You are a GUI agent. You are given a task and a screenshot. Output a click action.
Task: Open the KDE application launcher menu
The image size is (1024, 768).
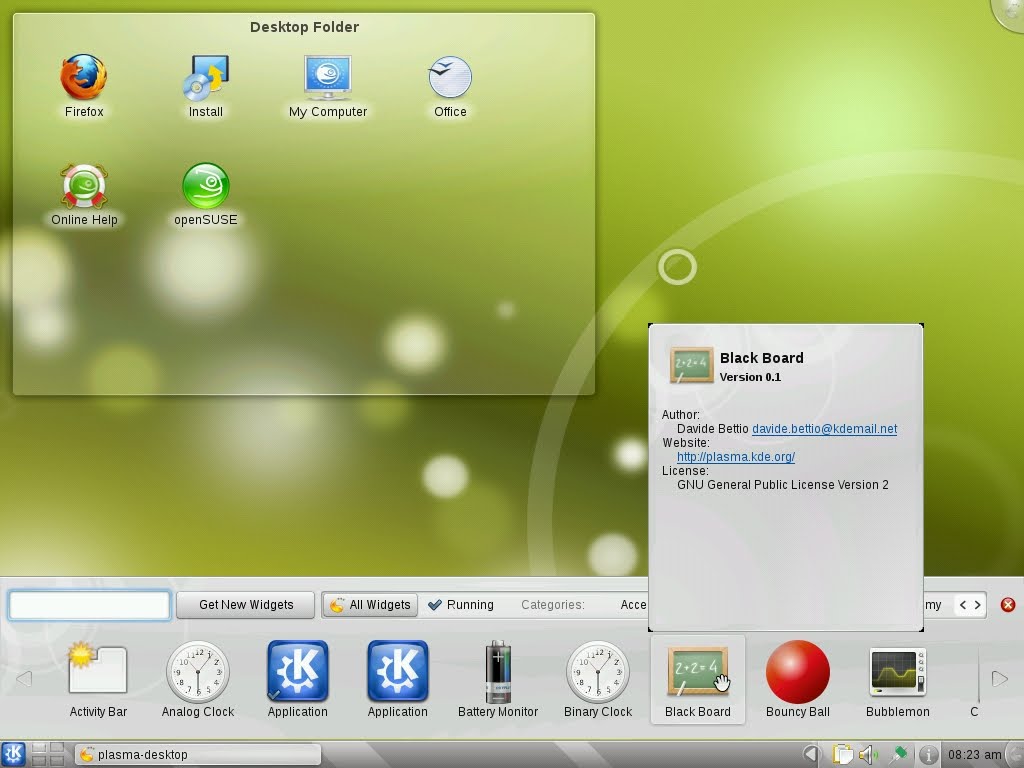click(x=15, y=754)
